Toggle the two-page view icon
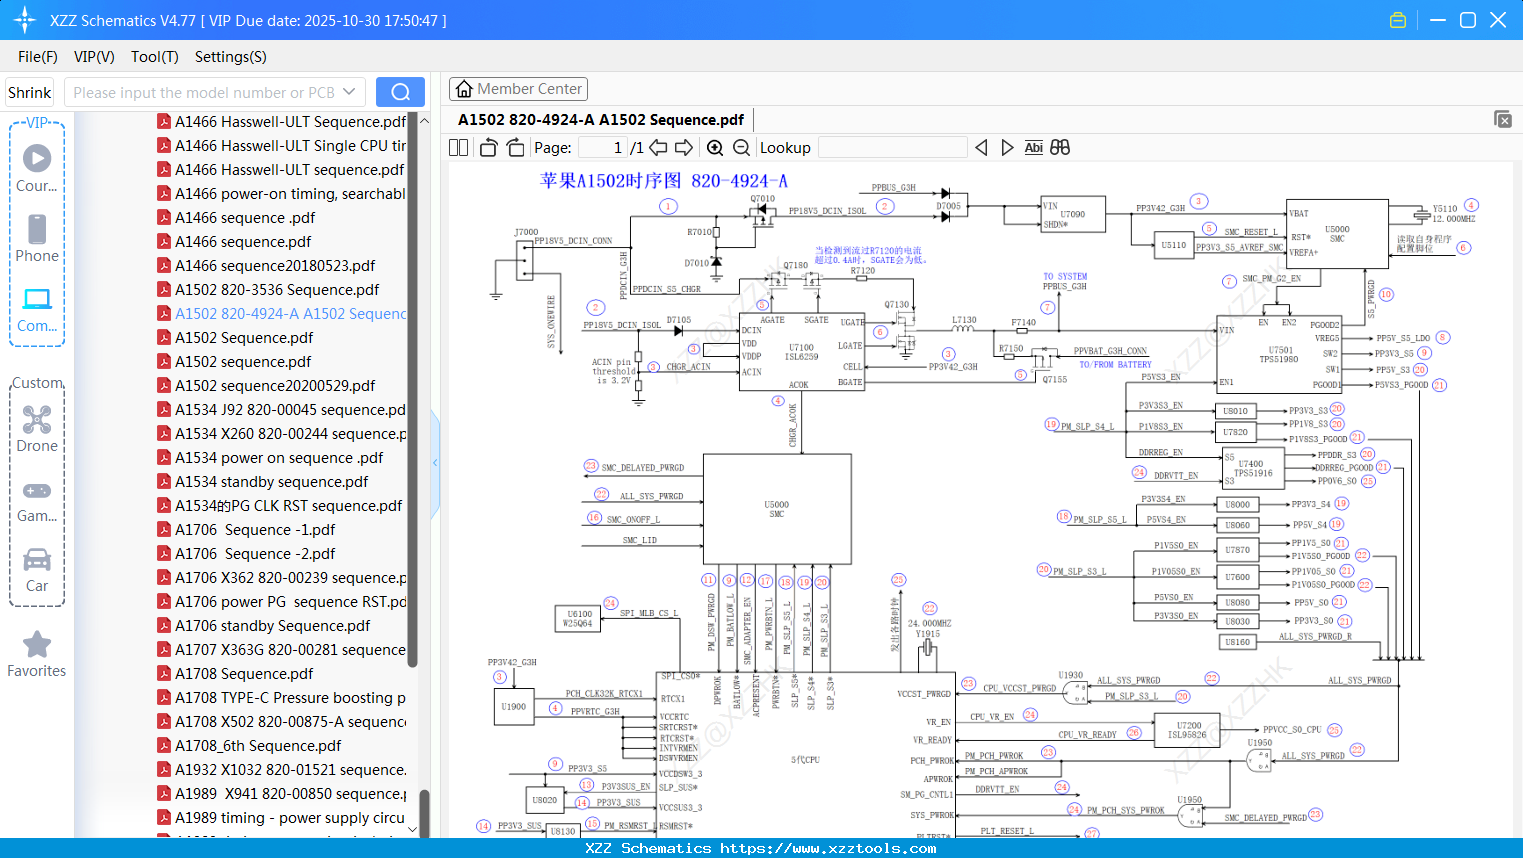This screenshot has width=1523, height=858. pyautogui.click(x=458, y=148)
